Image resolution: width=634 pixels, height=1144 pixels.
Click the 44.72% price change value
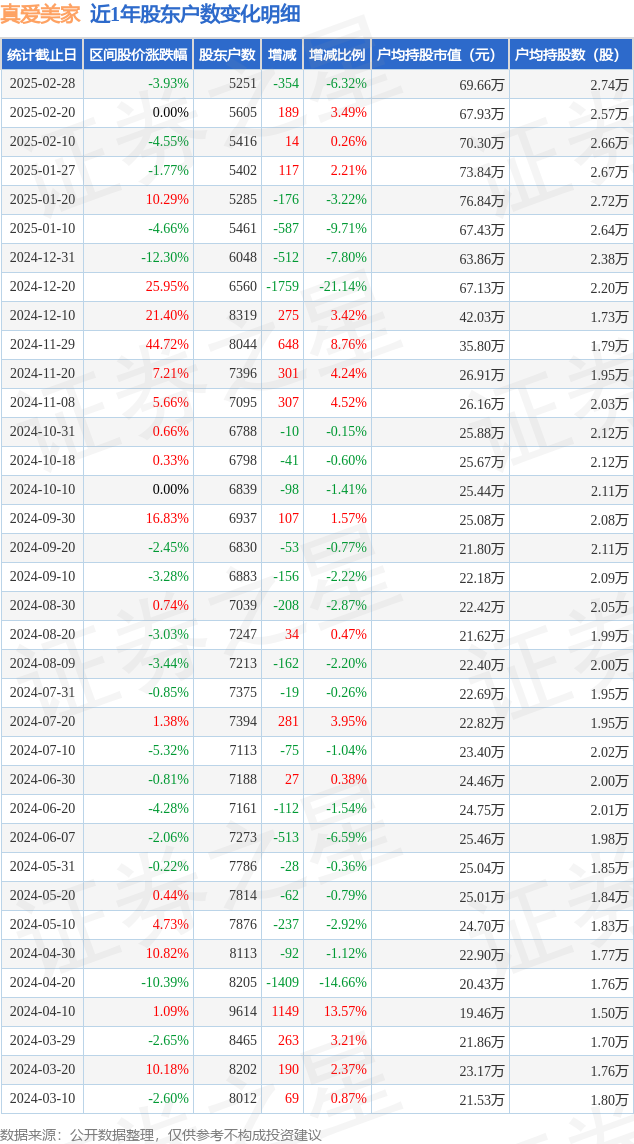167,345
